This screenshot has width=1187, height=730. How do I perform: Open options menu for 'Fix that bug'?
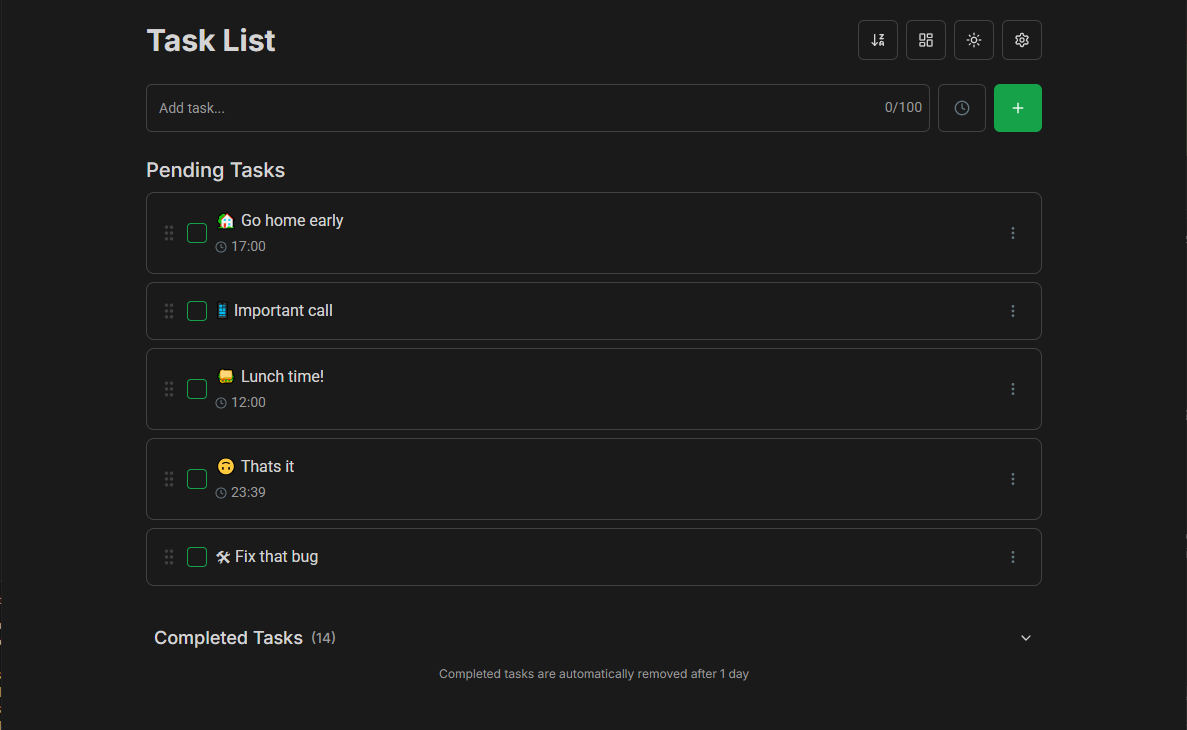point(1012,556)
